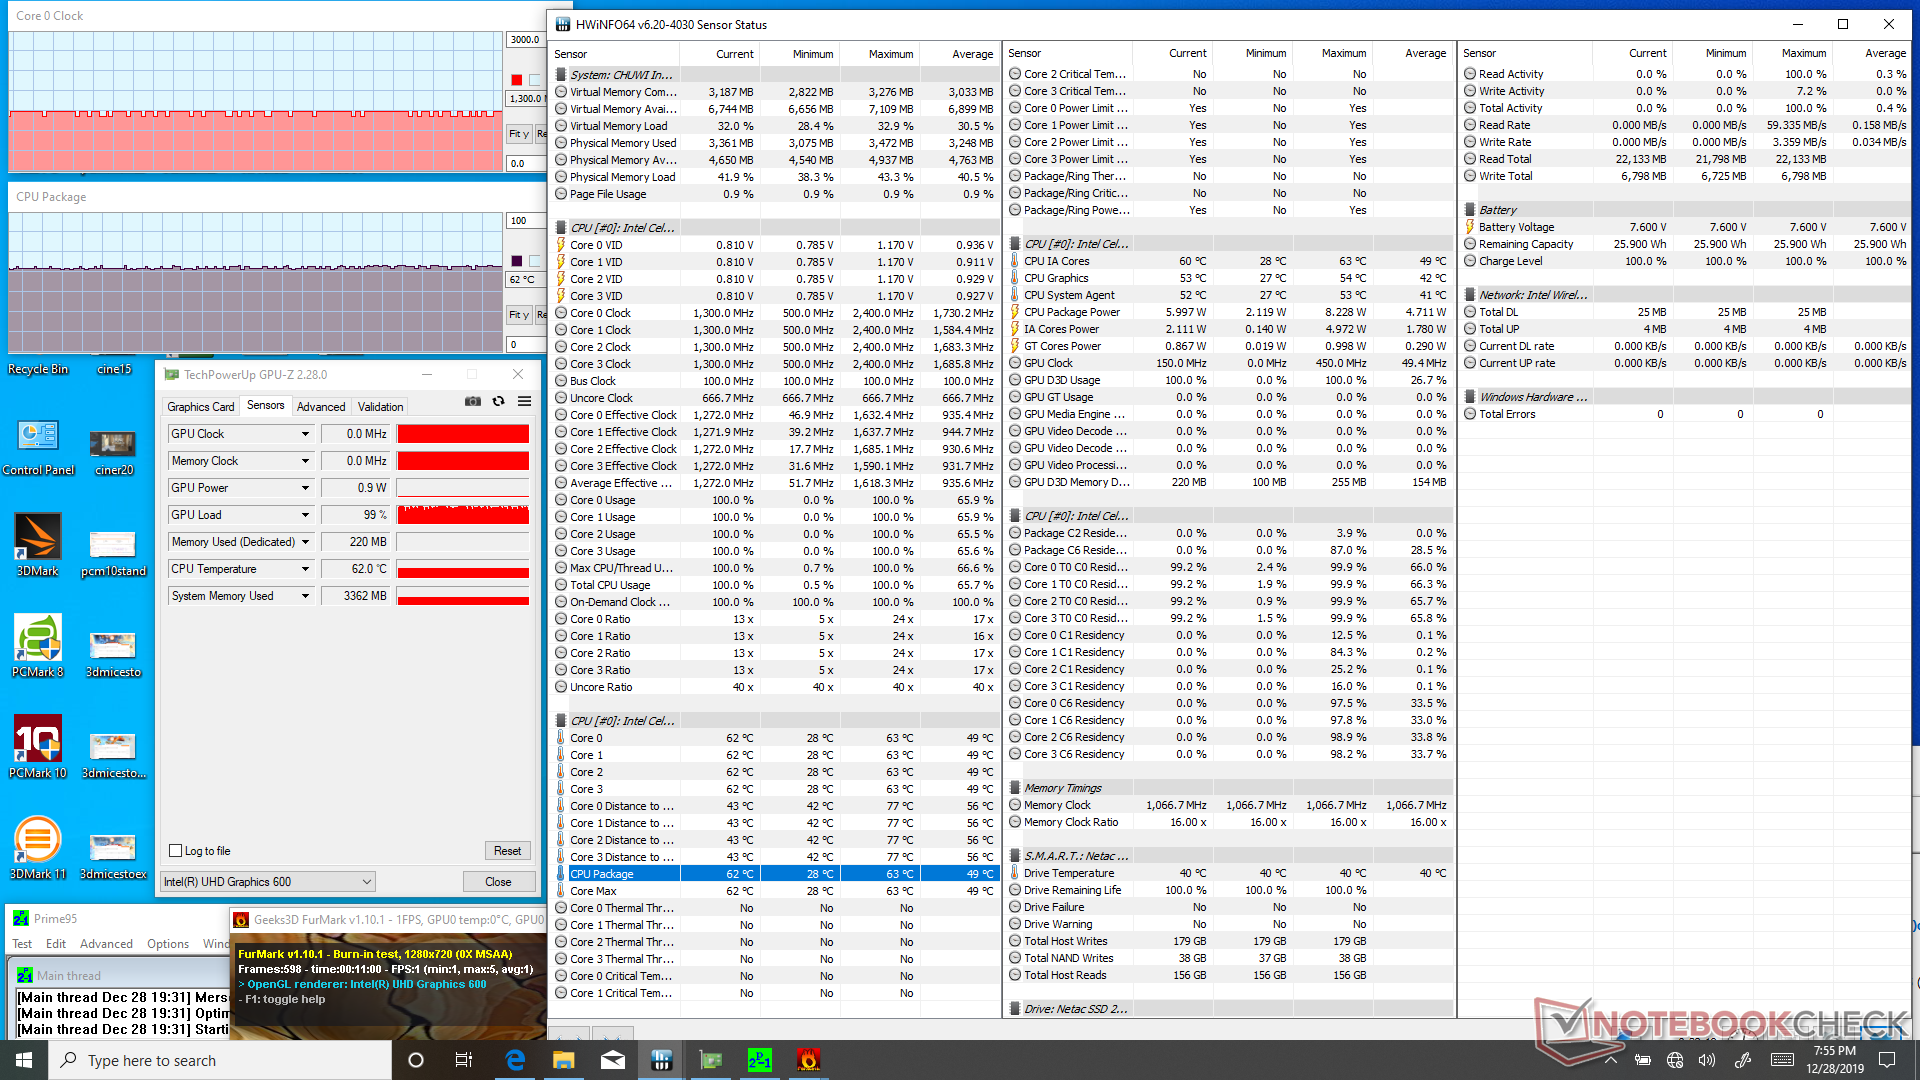The width and height of the screenshot is (1920, 1080).
Task: Switch to Prime95 taskbar icon
Action: click(x=760, y=1060)
